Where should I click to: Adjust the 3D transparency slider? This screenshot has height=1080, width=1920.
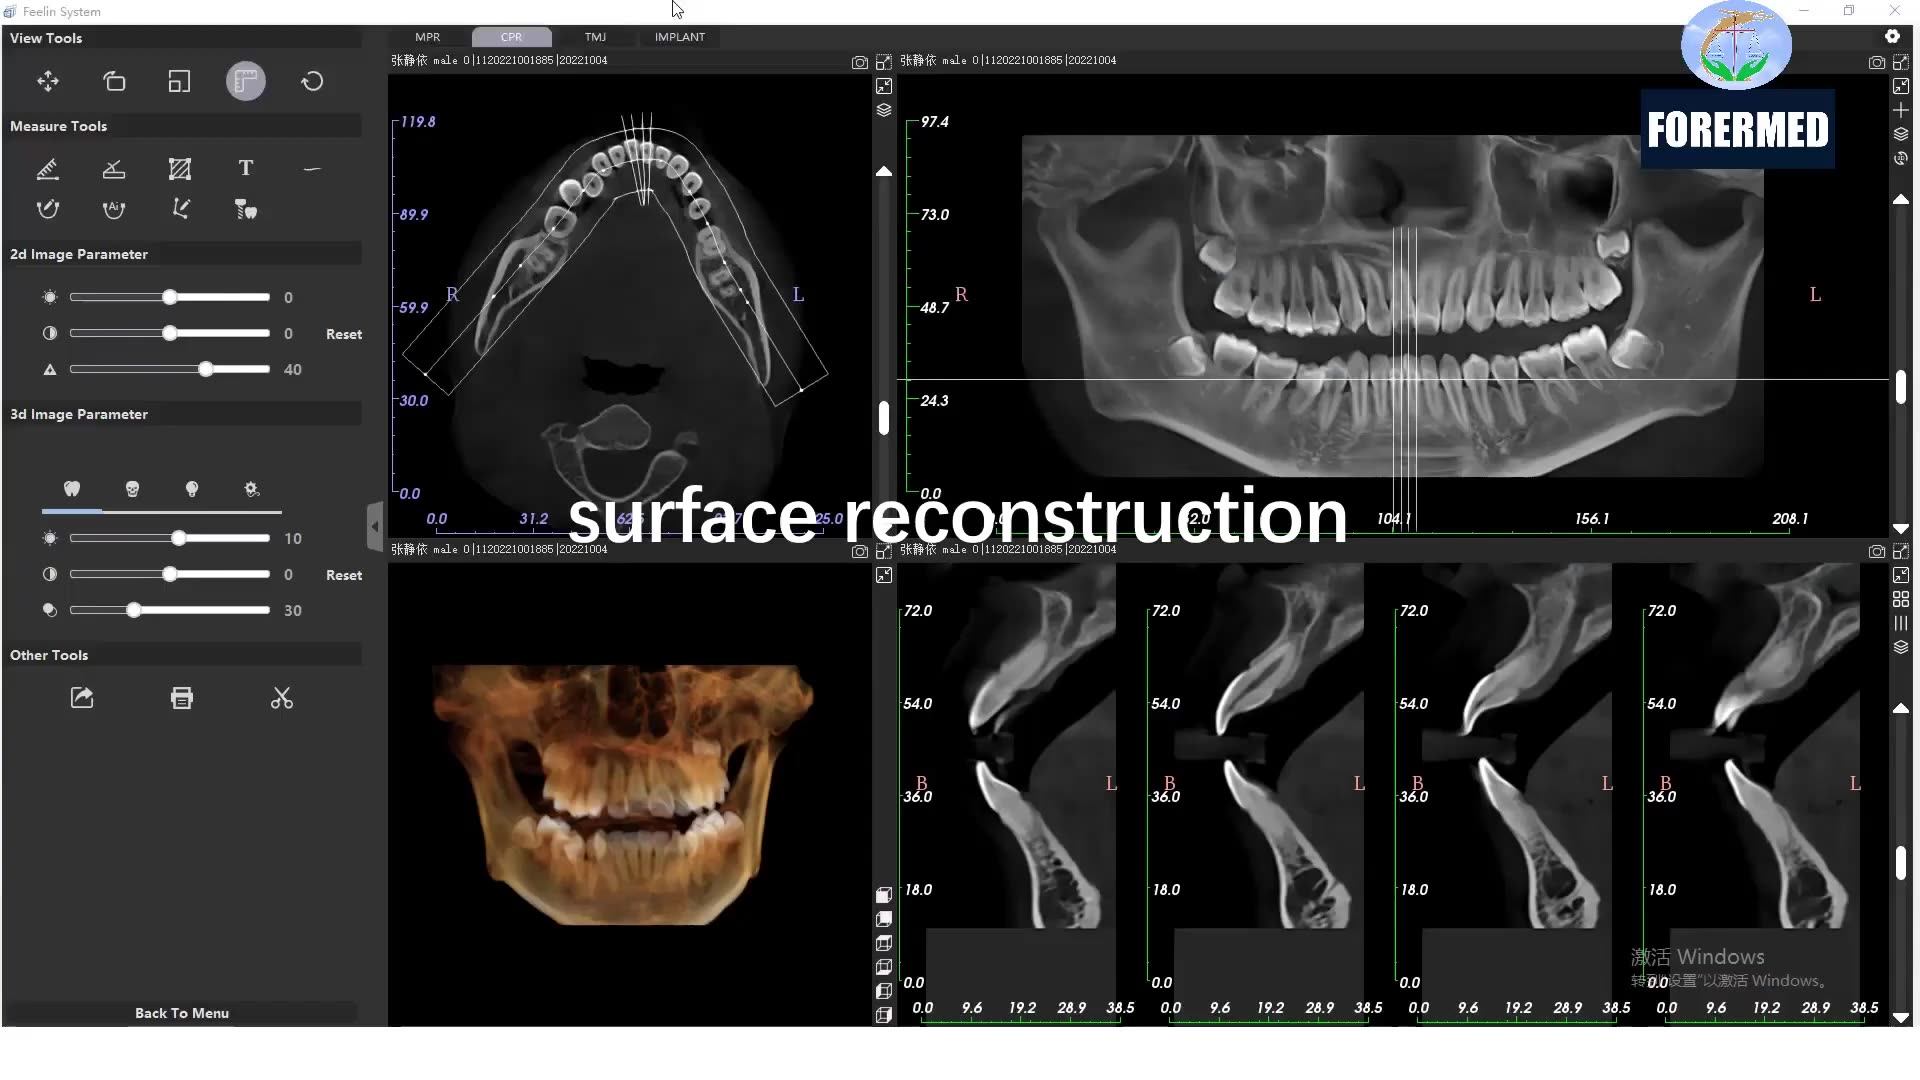[135, 610]
